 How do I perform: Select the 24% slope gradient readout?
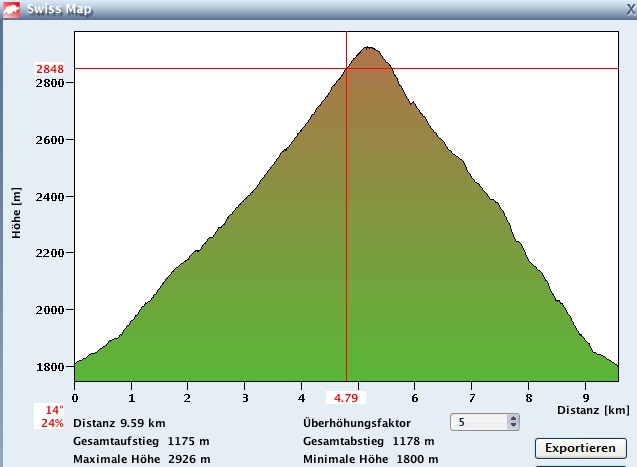pos(53,423)
